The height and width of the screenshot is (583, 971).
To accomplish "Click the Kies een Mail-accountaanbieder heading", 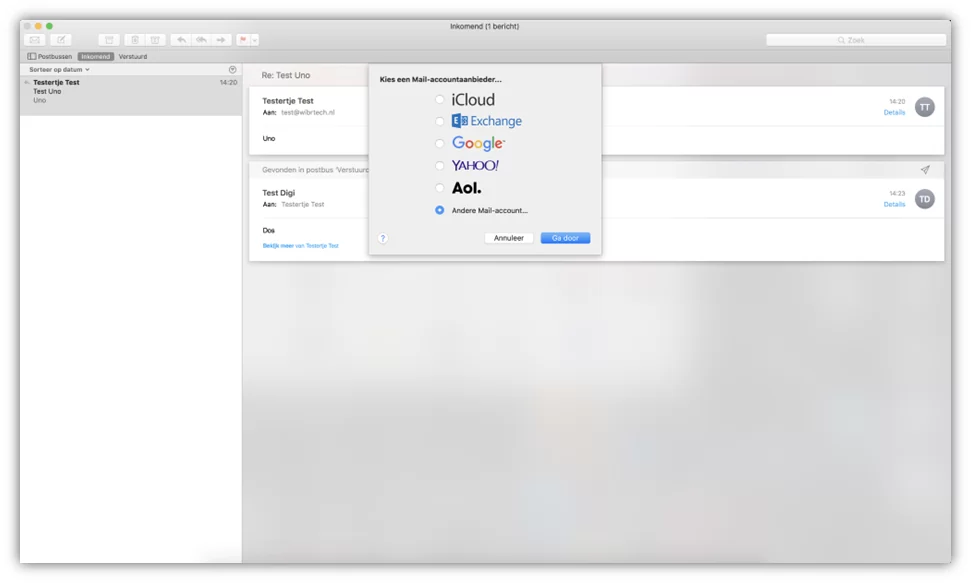I will 440,79.
